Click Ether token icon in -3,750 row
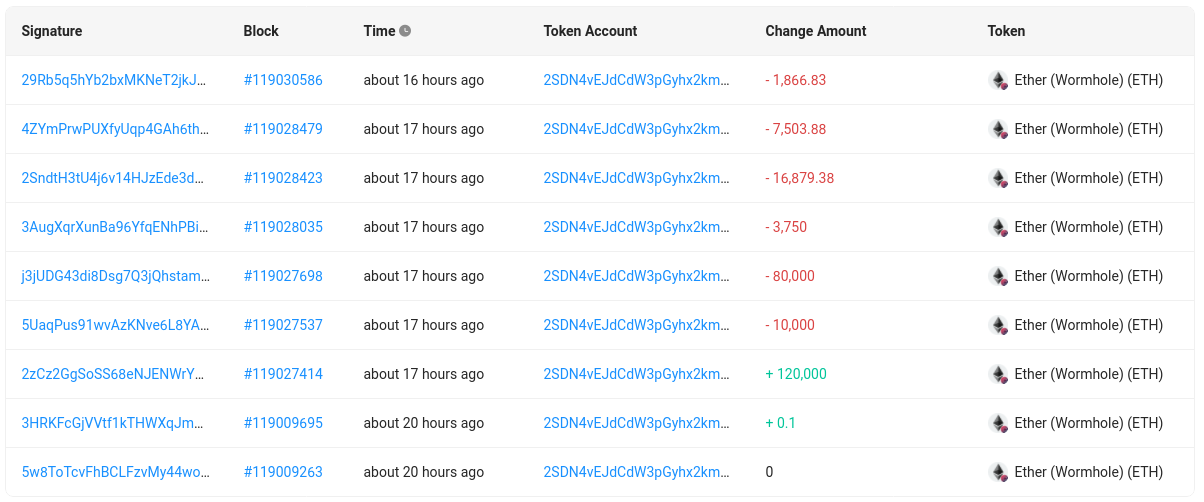 pyautogui.click(x=998, y=228)
